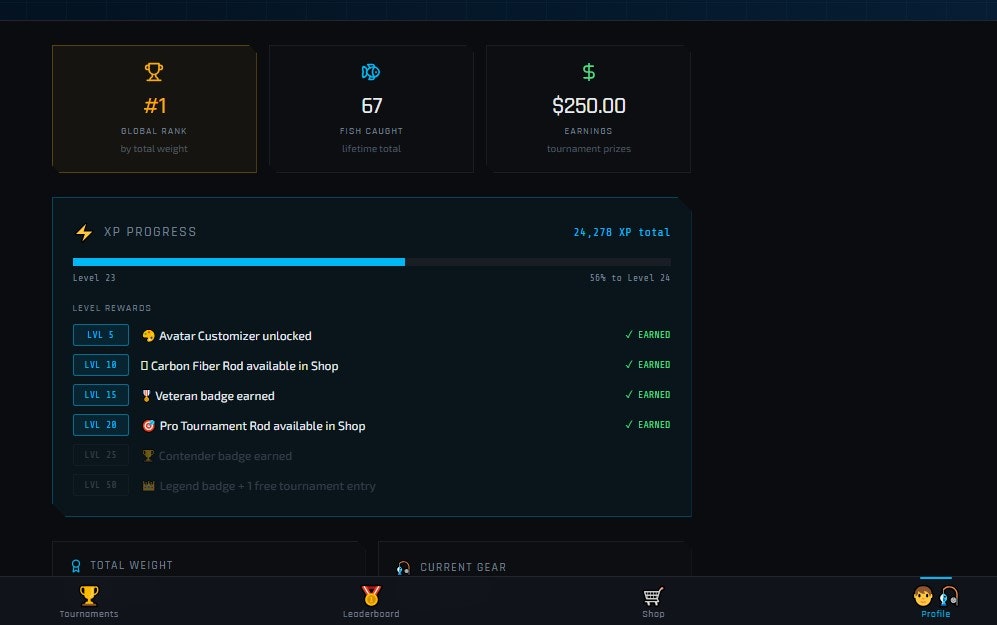This screenshot has width=997, height=625.
Task: Open the Tournaments tab
Action: (89, 601)
